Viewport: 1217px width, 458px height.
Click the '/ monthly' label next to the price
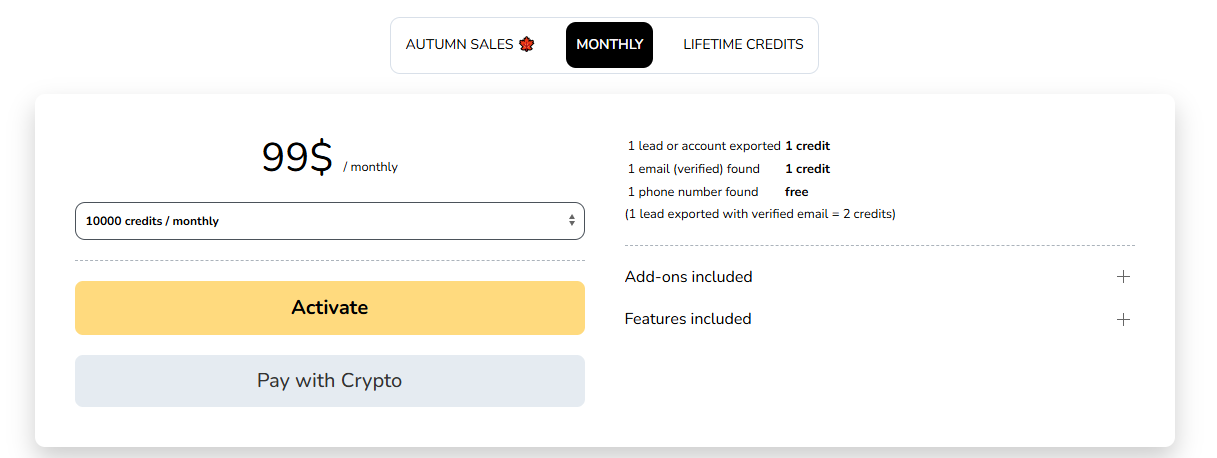[x=370, y=167]
